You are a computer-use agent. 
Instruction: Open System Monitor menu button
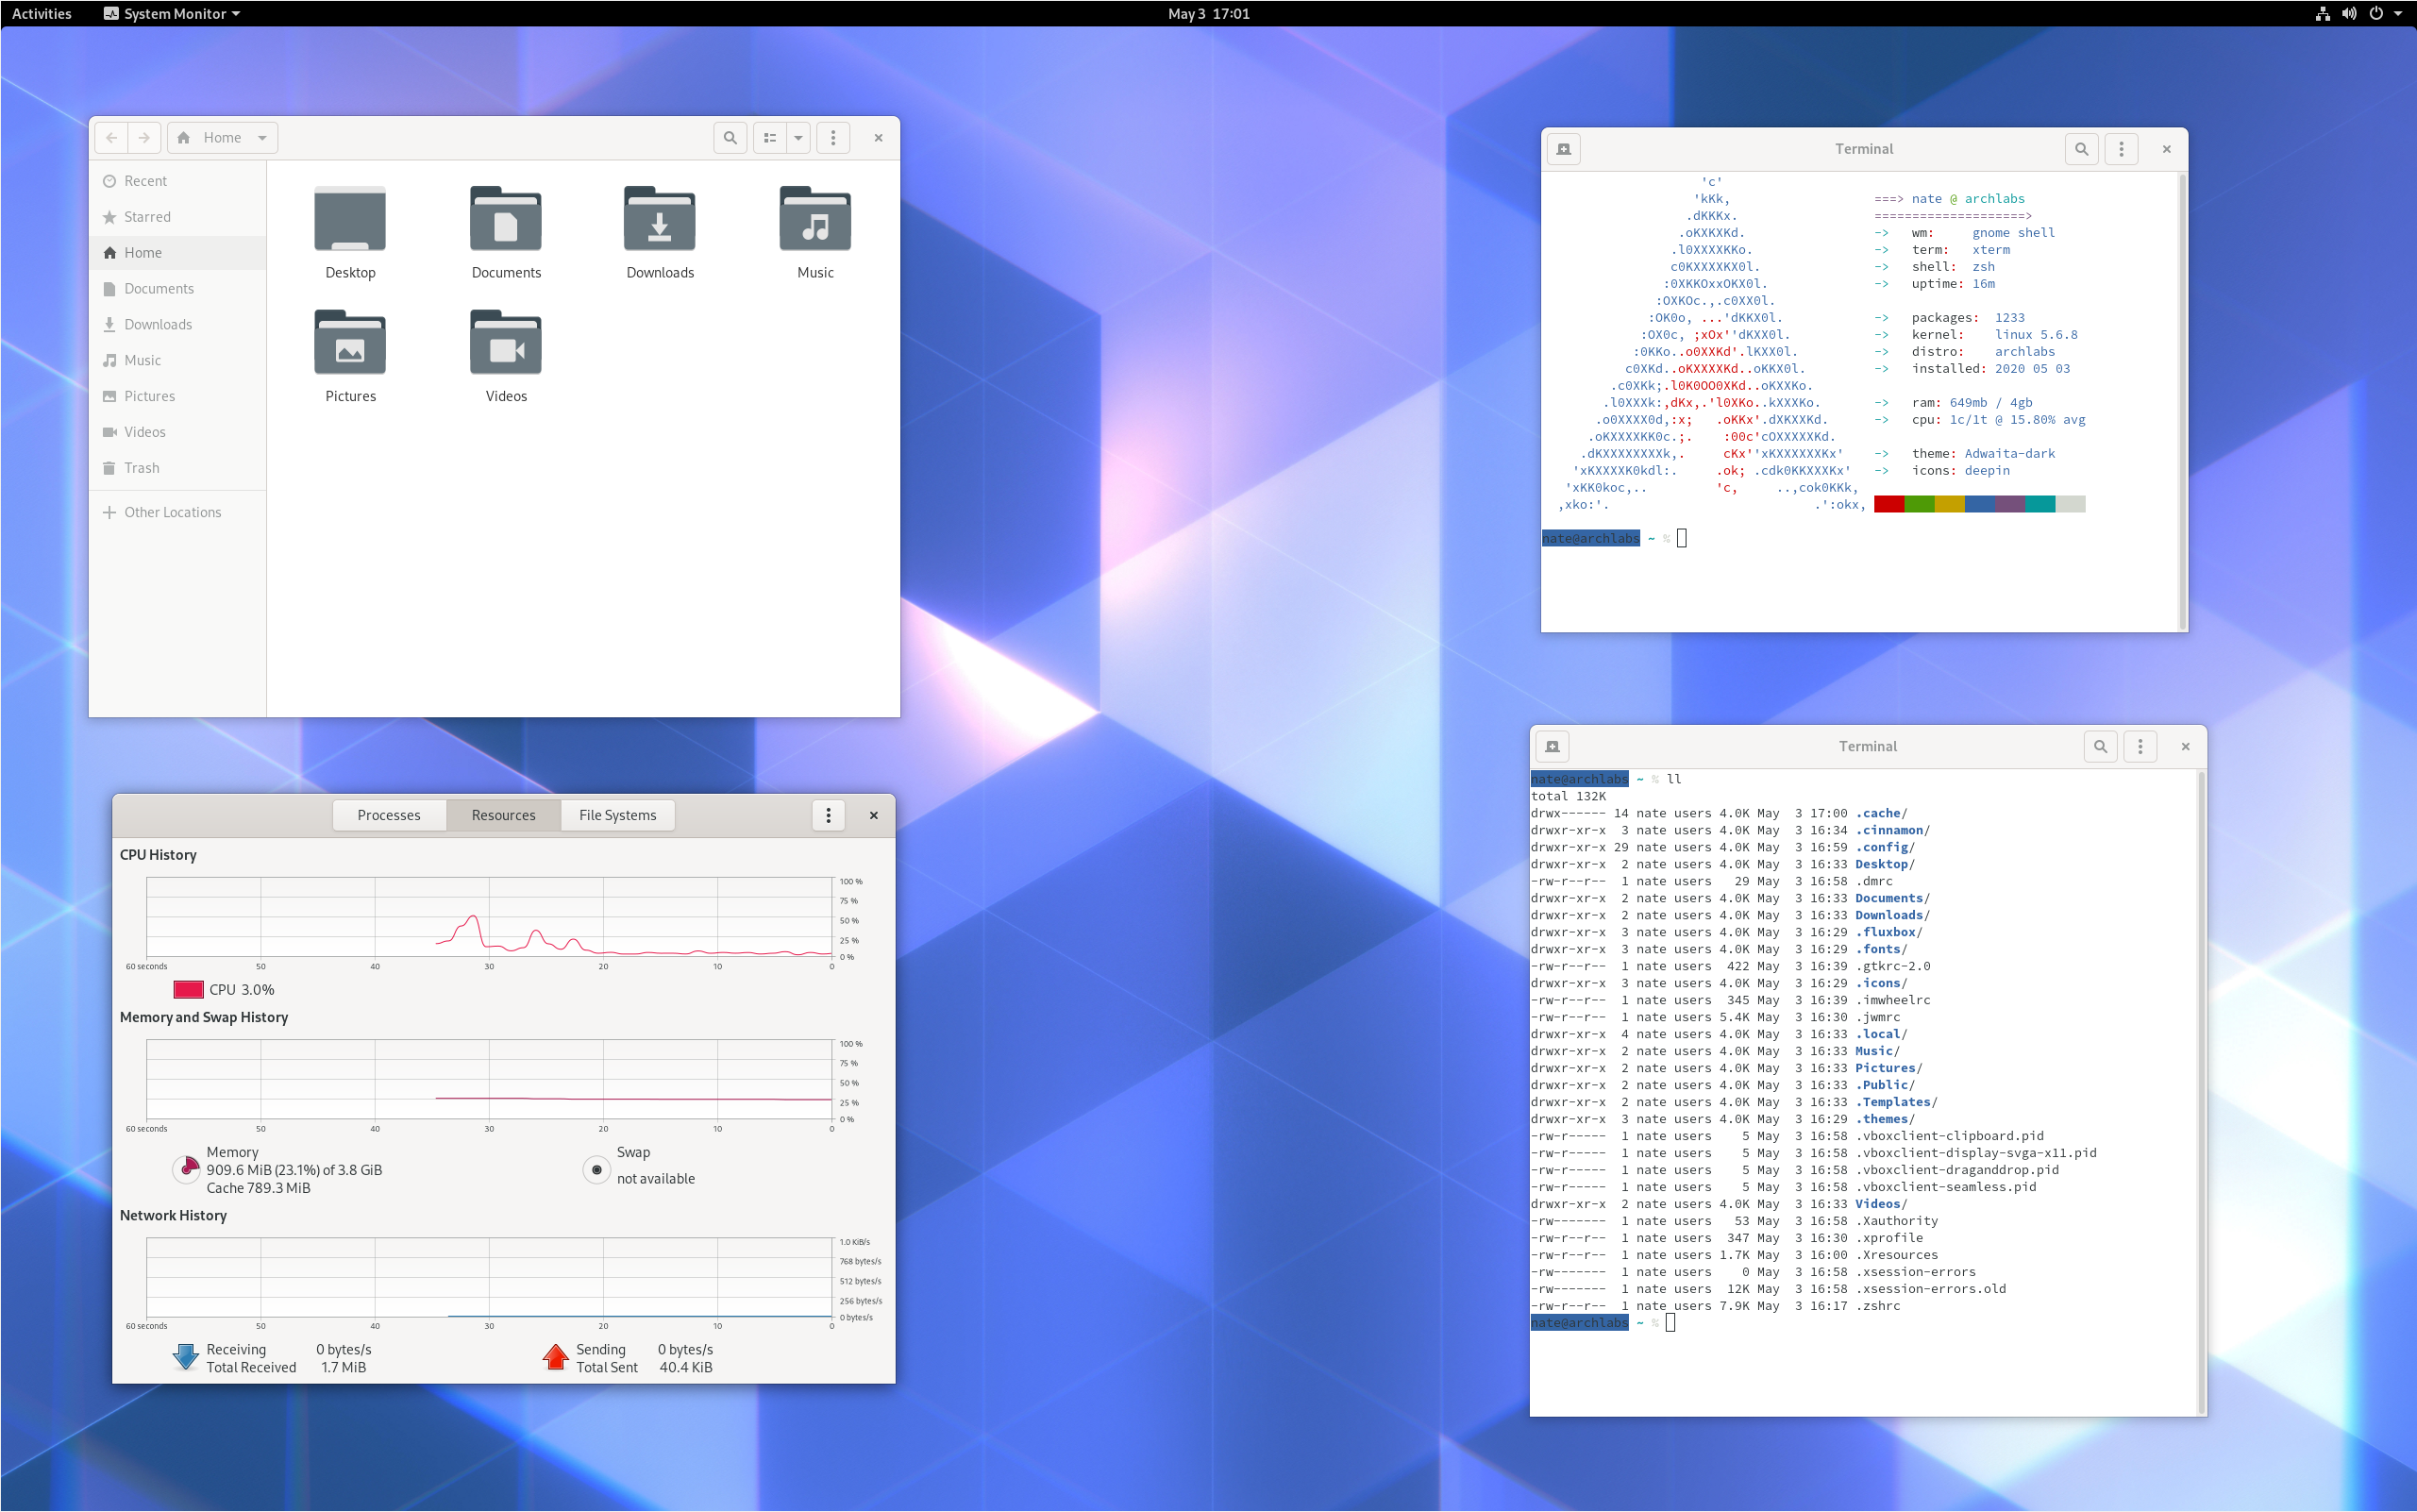tap(828, 815)
